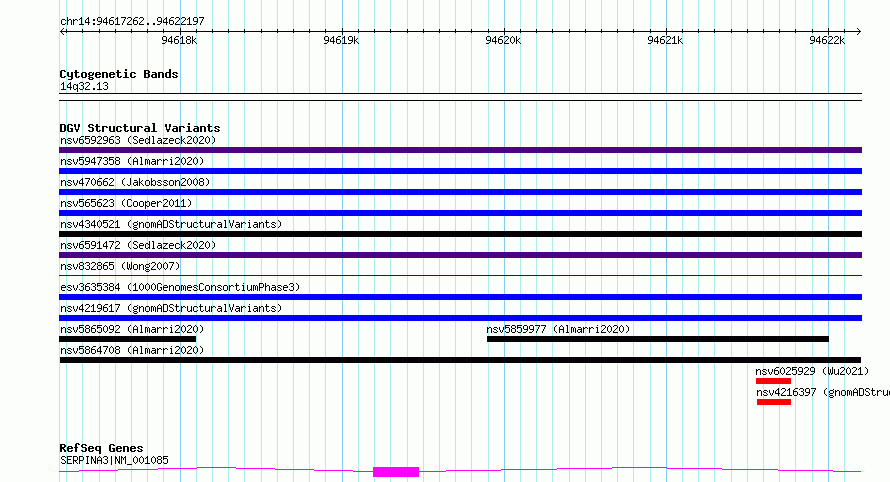The image size is (890, 482).
Task: Open nsv6591472 (Sedlazeck2020) label
Action: (x=138, y=245)
